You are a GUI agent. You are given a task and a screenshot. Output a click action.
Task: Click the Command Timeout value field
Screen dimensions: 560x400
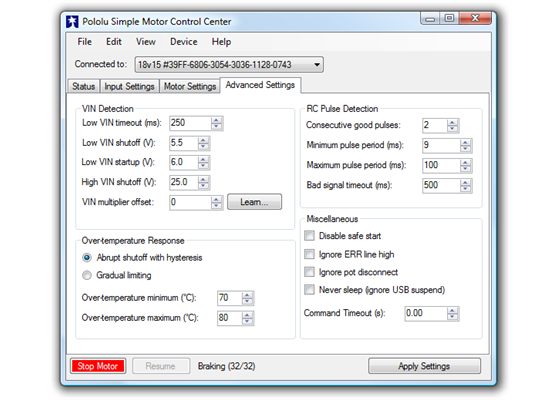426,314
